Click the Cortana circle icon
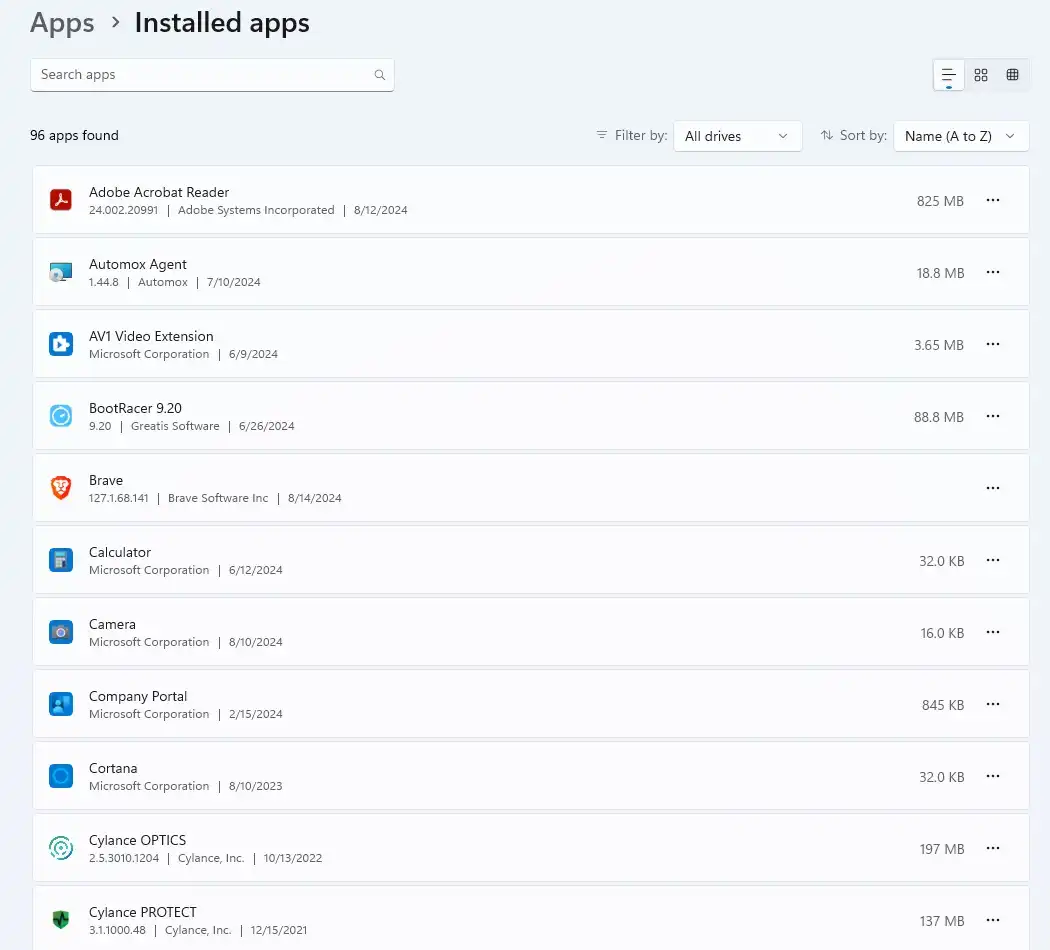1050x950 pixels. coord(61,776)
